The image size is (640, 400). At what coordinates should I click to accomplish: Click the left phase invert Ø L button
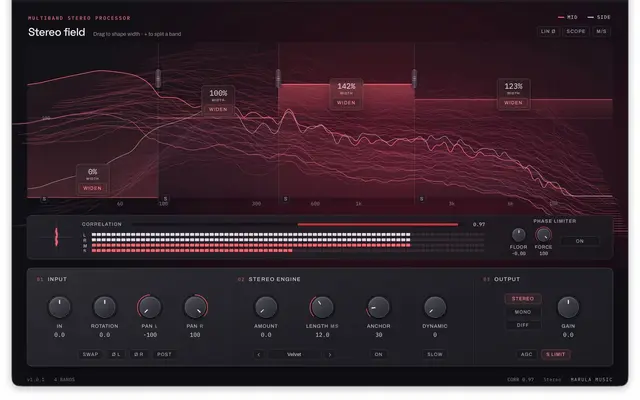click(x=116, y=354)
